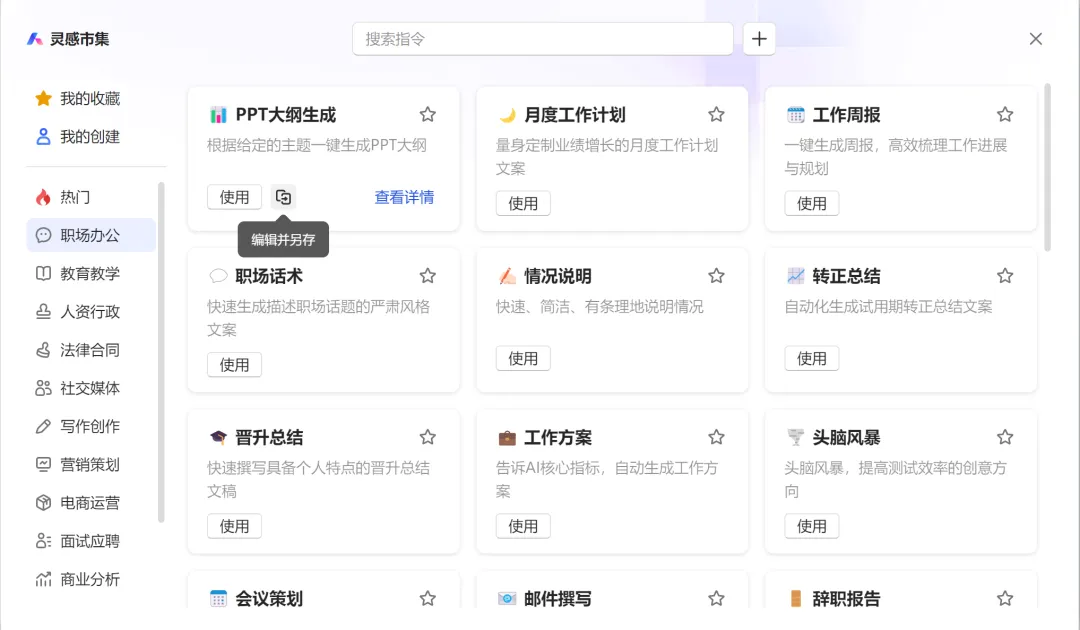The height and width of the screenshot is (630, 1080).
Task: Click the sidebar category scrollbar
Action: (x=161, y=352)
